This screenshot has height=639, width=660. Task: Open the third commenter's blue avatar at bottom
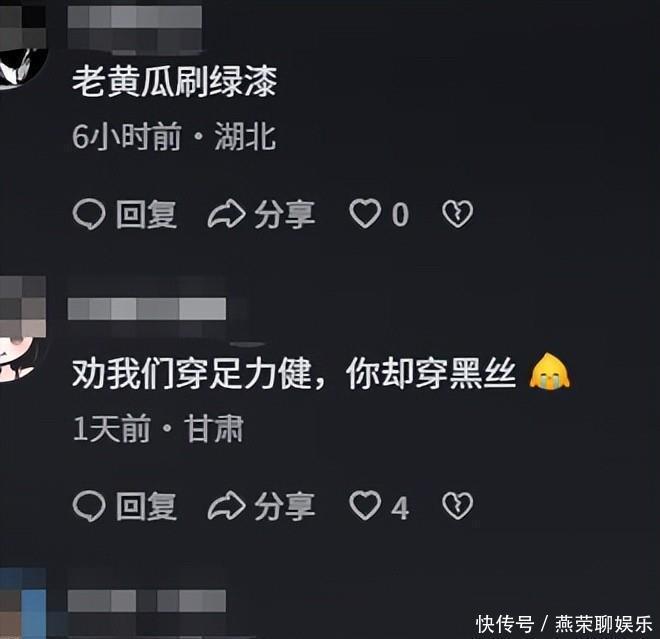(x=22, y=603)
